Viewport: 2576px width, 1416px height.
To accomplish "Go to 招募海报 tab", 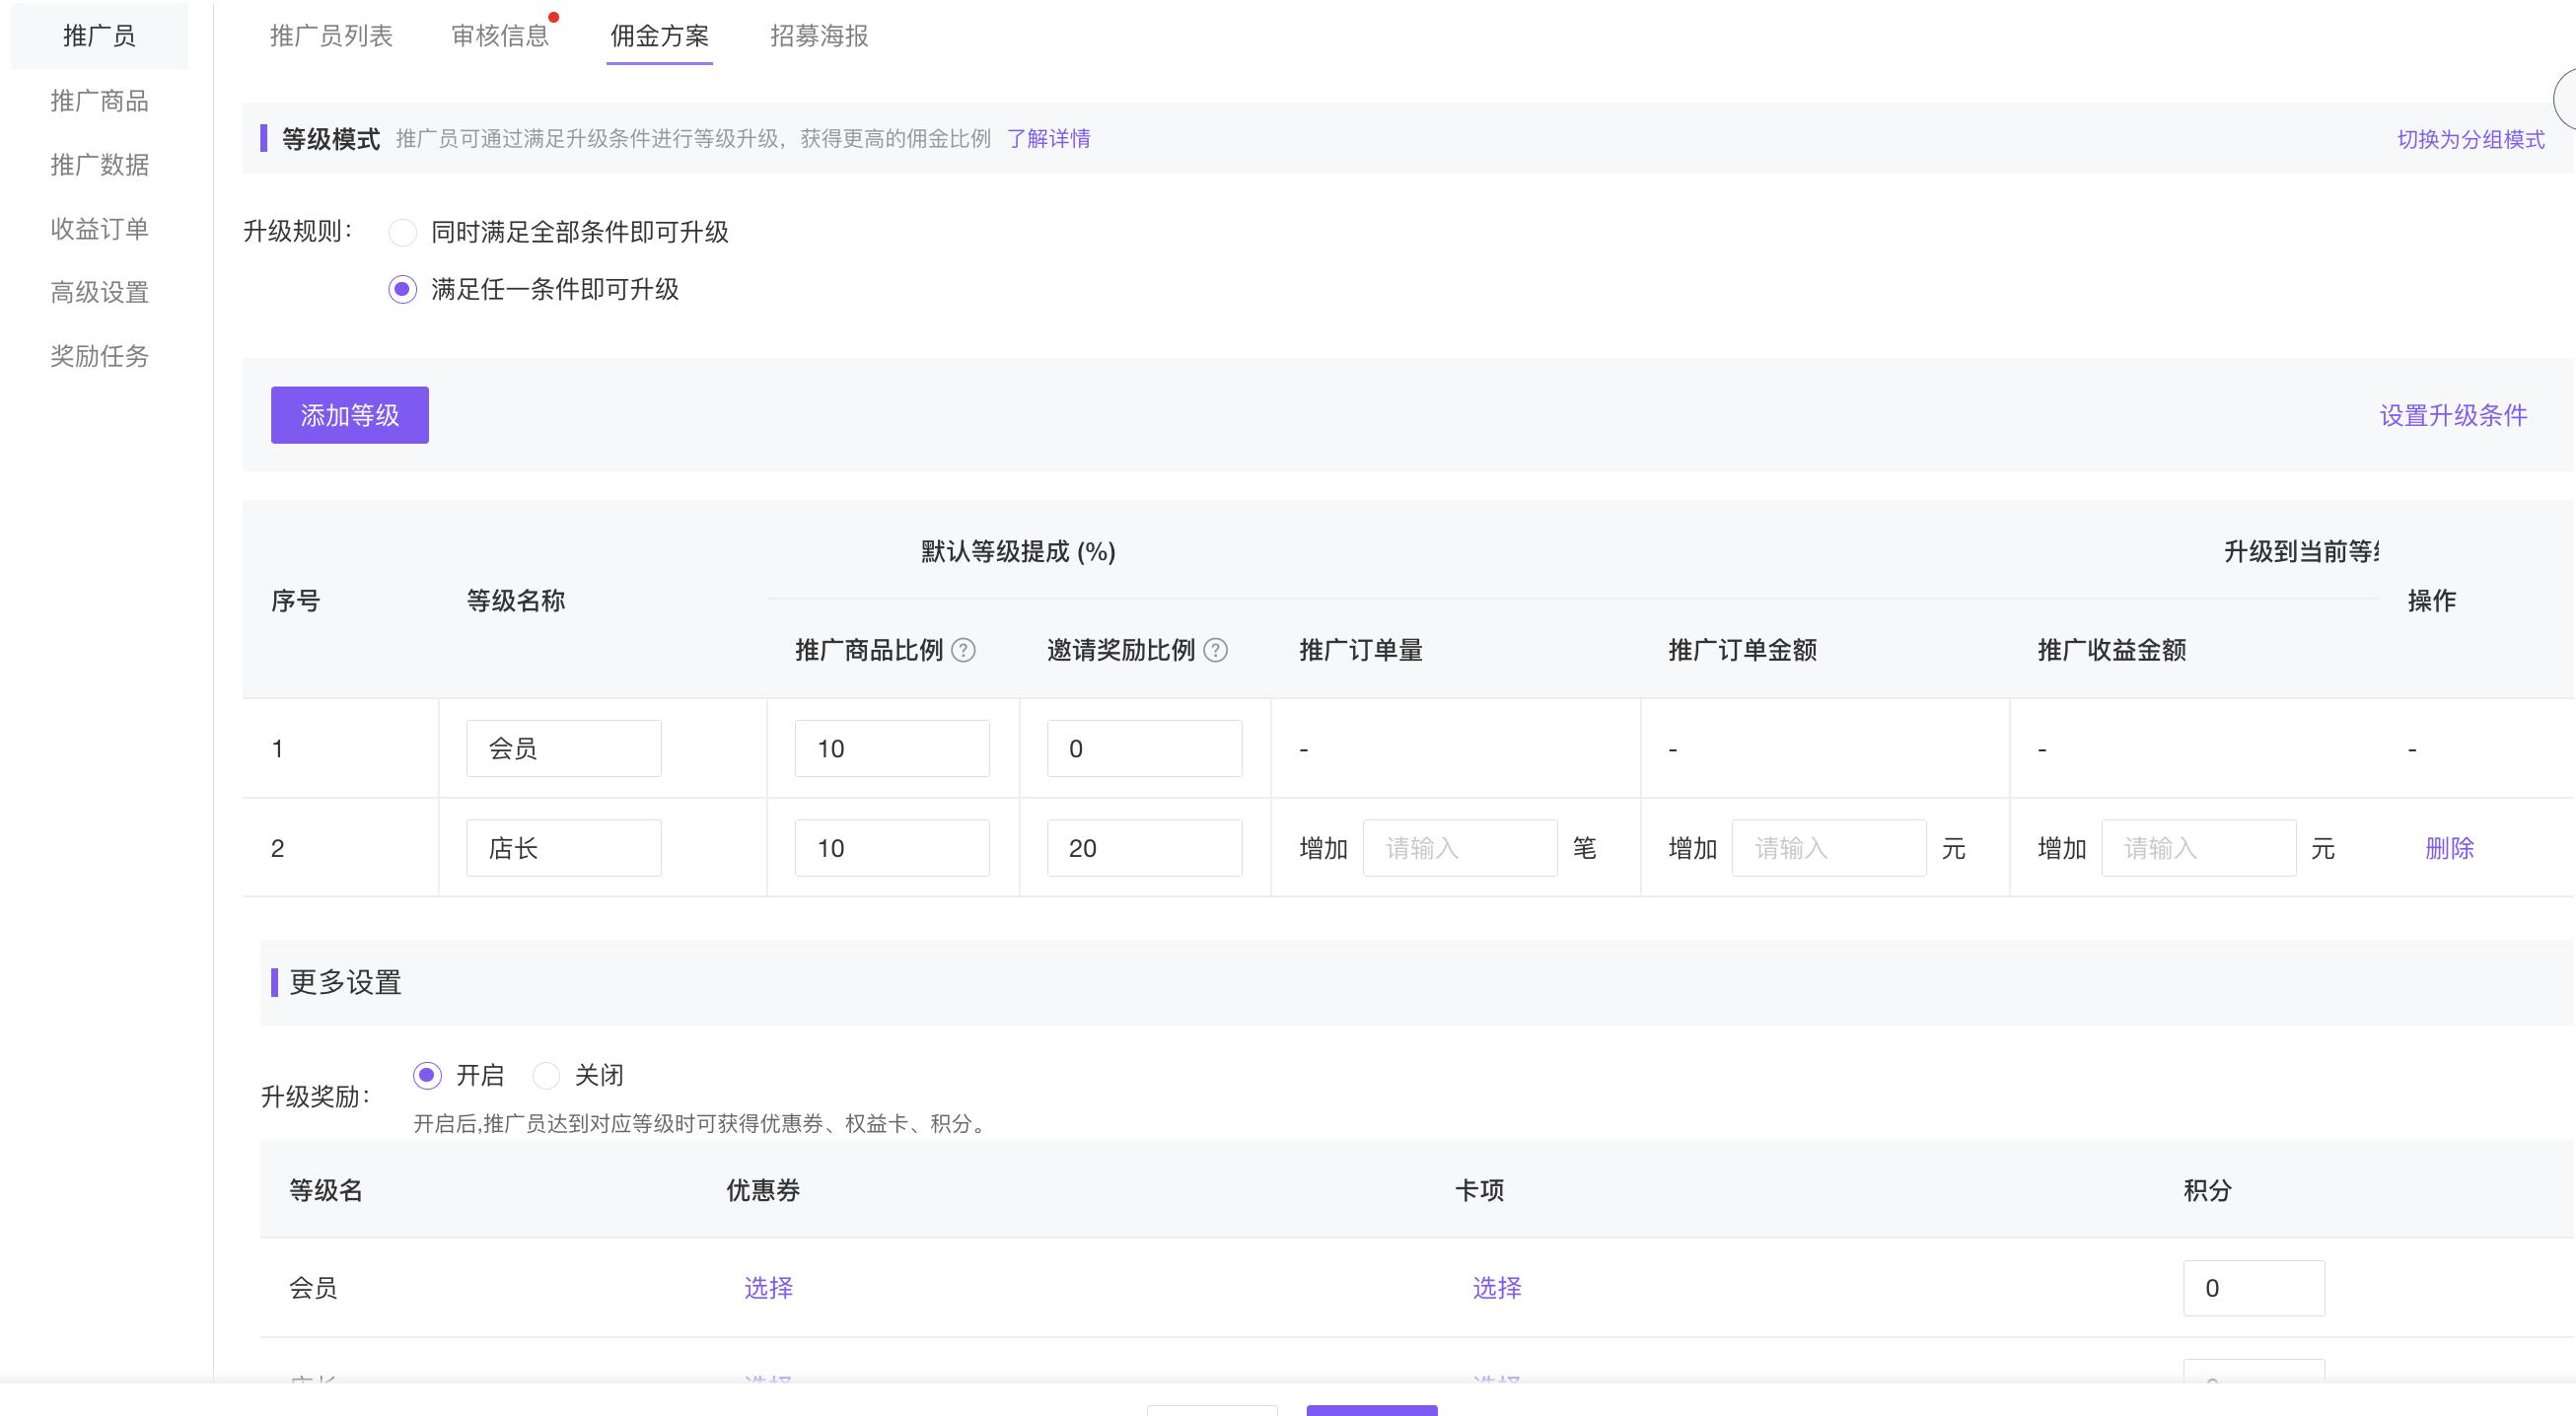I will [x=819, y=36].
